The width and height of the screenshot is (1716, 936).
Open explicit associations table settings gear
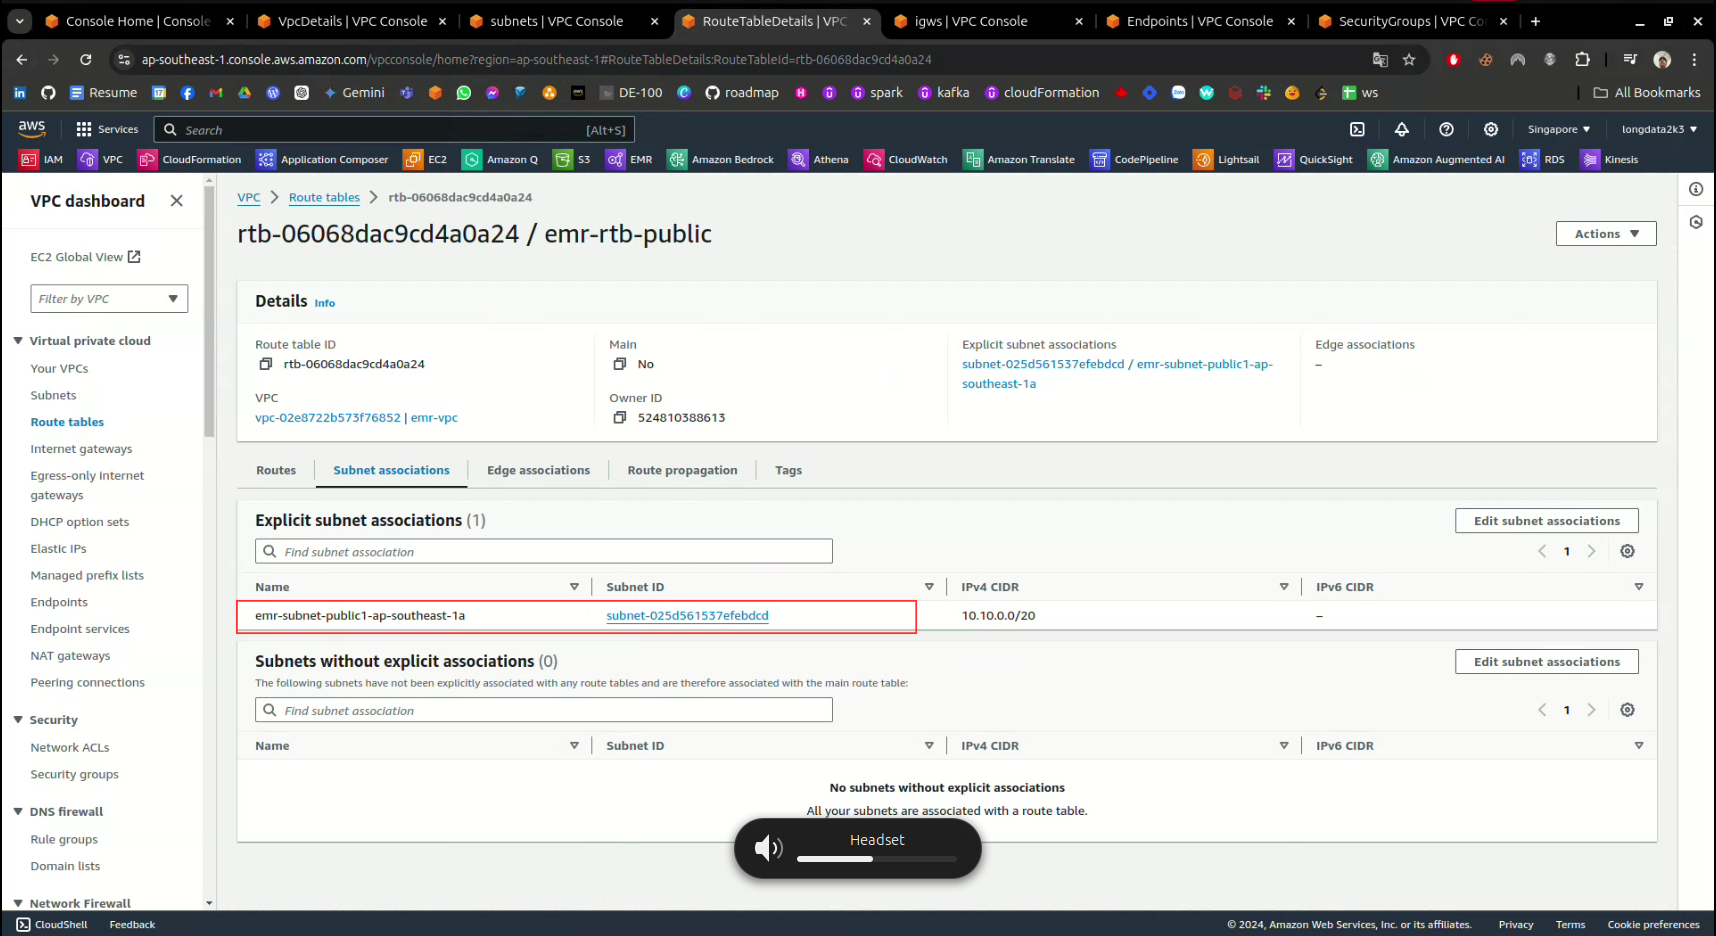(x=1627, y=551)
